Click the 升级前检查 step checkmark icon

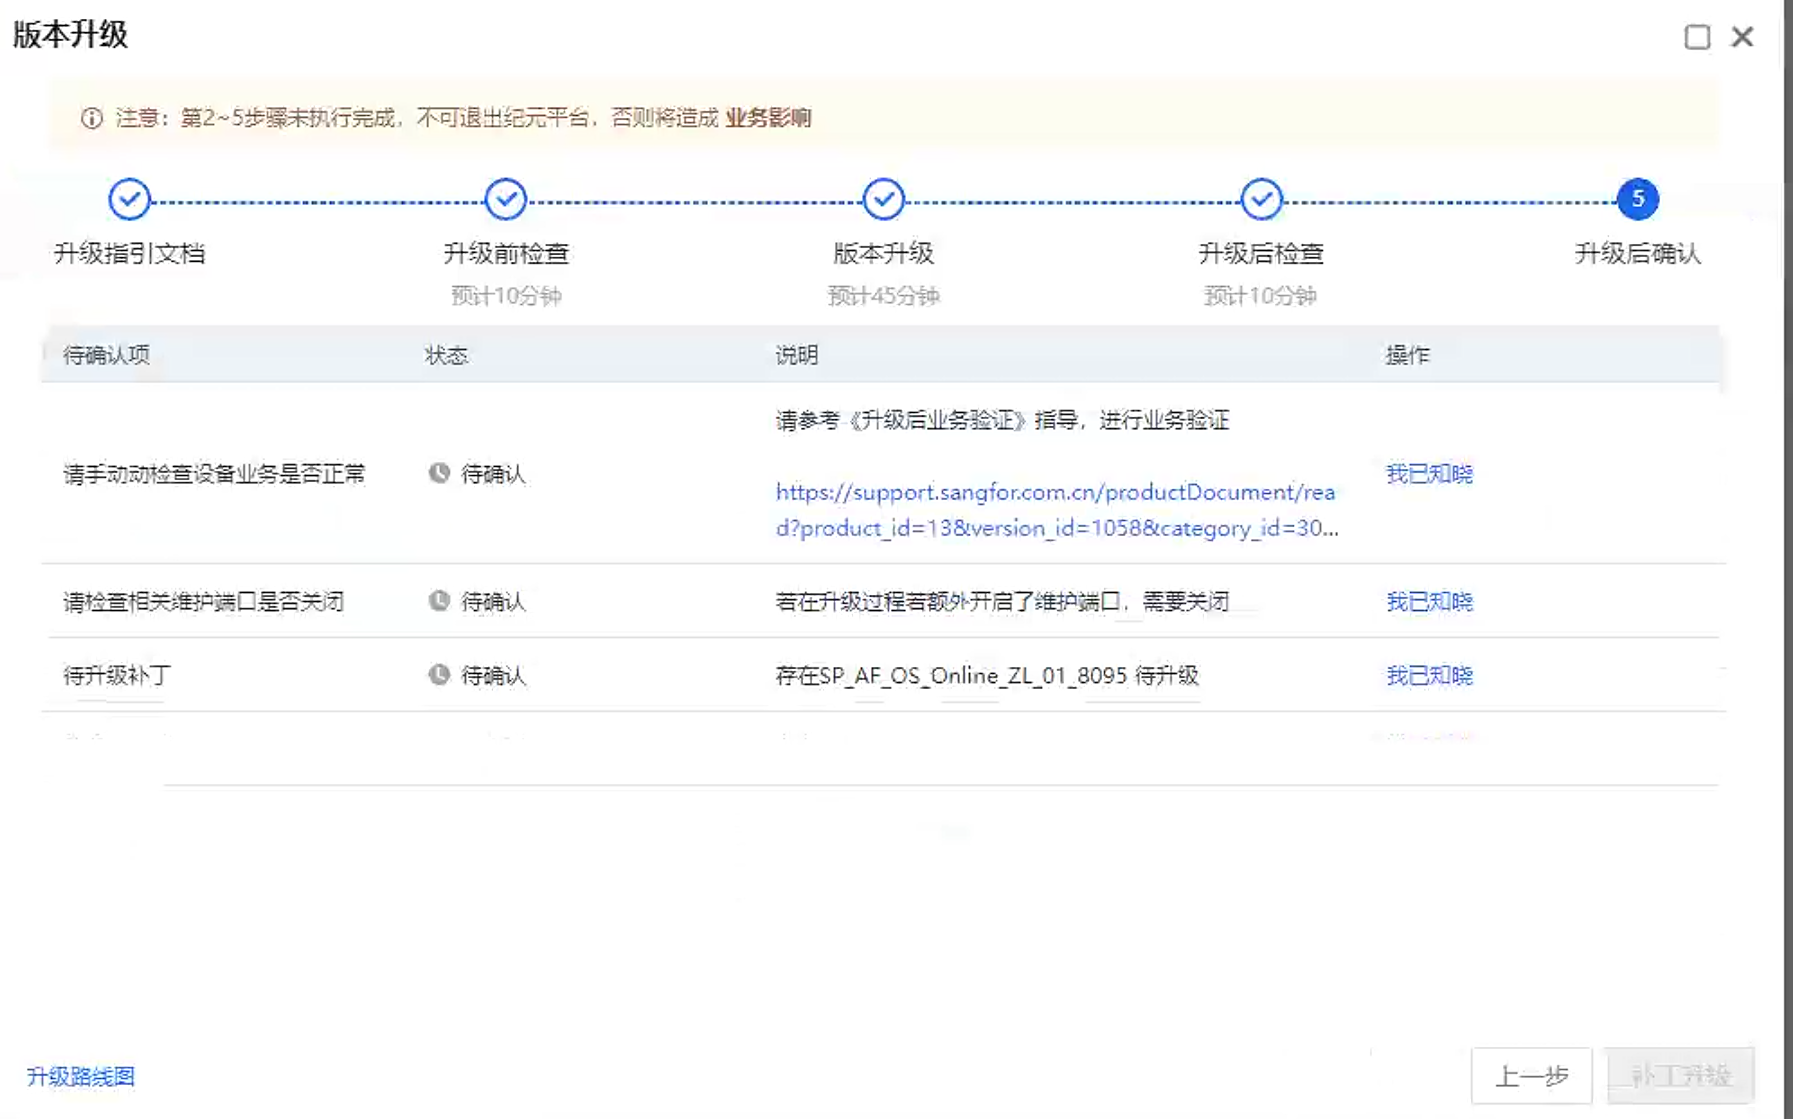point(506,199)
